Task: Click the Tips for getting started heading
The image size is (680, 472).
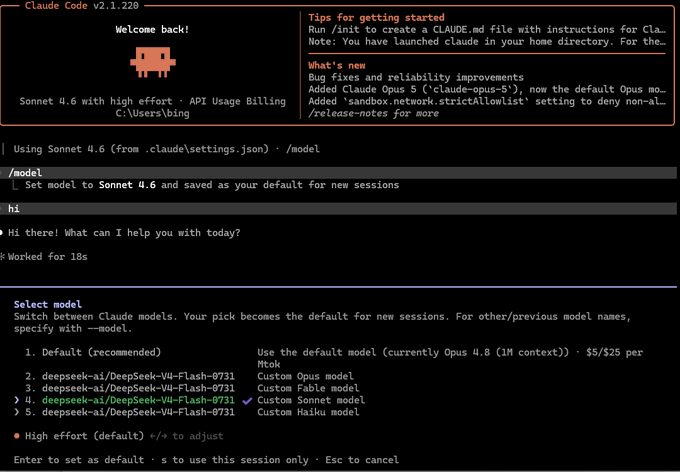Action: coord(376,18)
